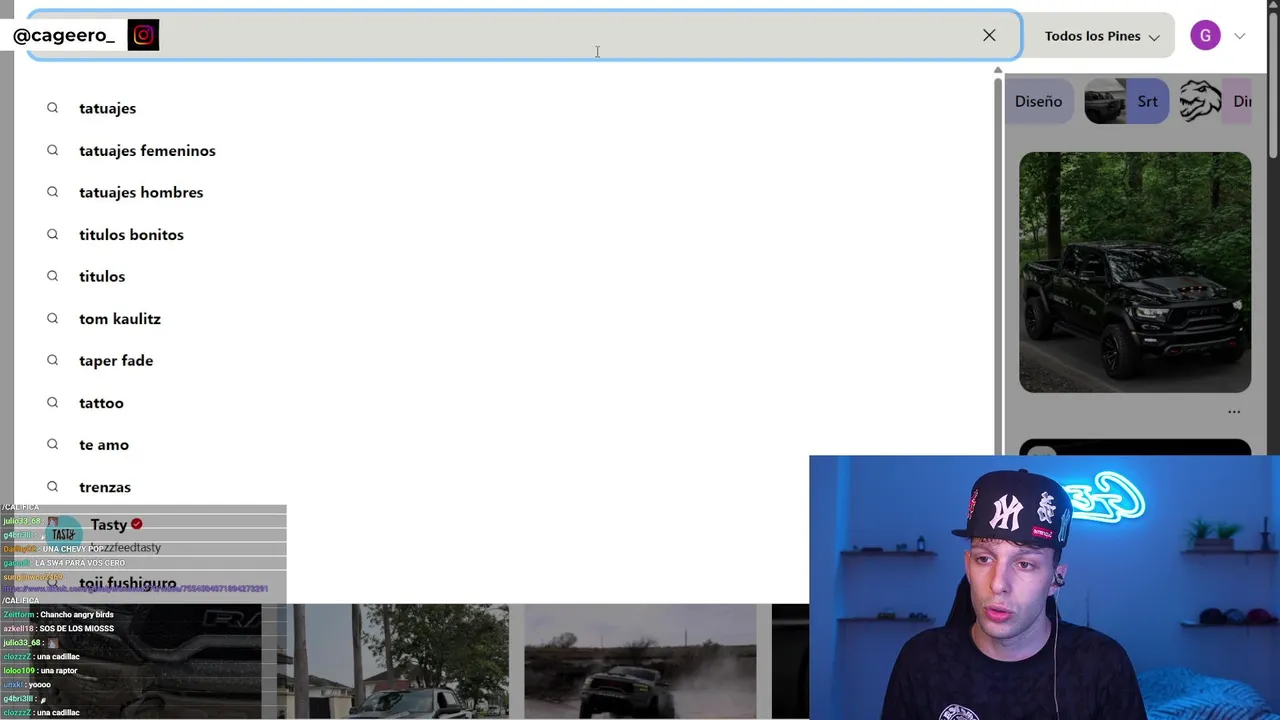The height and width of the screenshot is (720, 1280).
Task: Select the 'toji fushiguro' suggestion
Action: tap(127, 583)
